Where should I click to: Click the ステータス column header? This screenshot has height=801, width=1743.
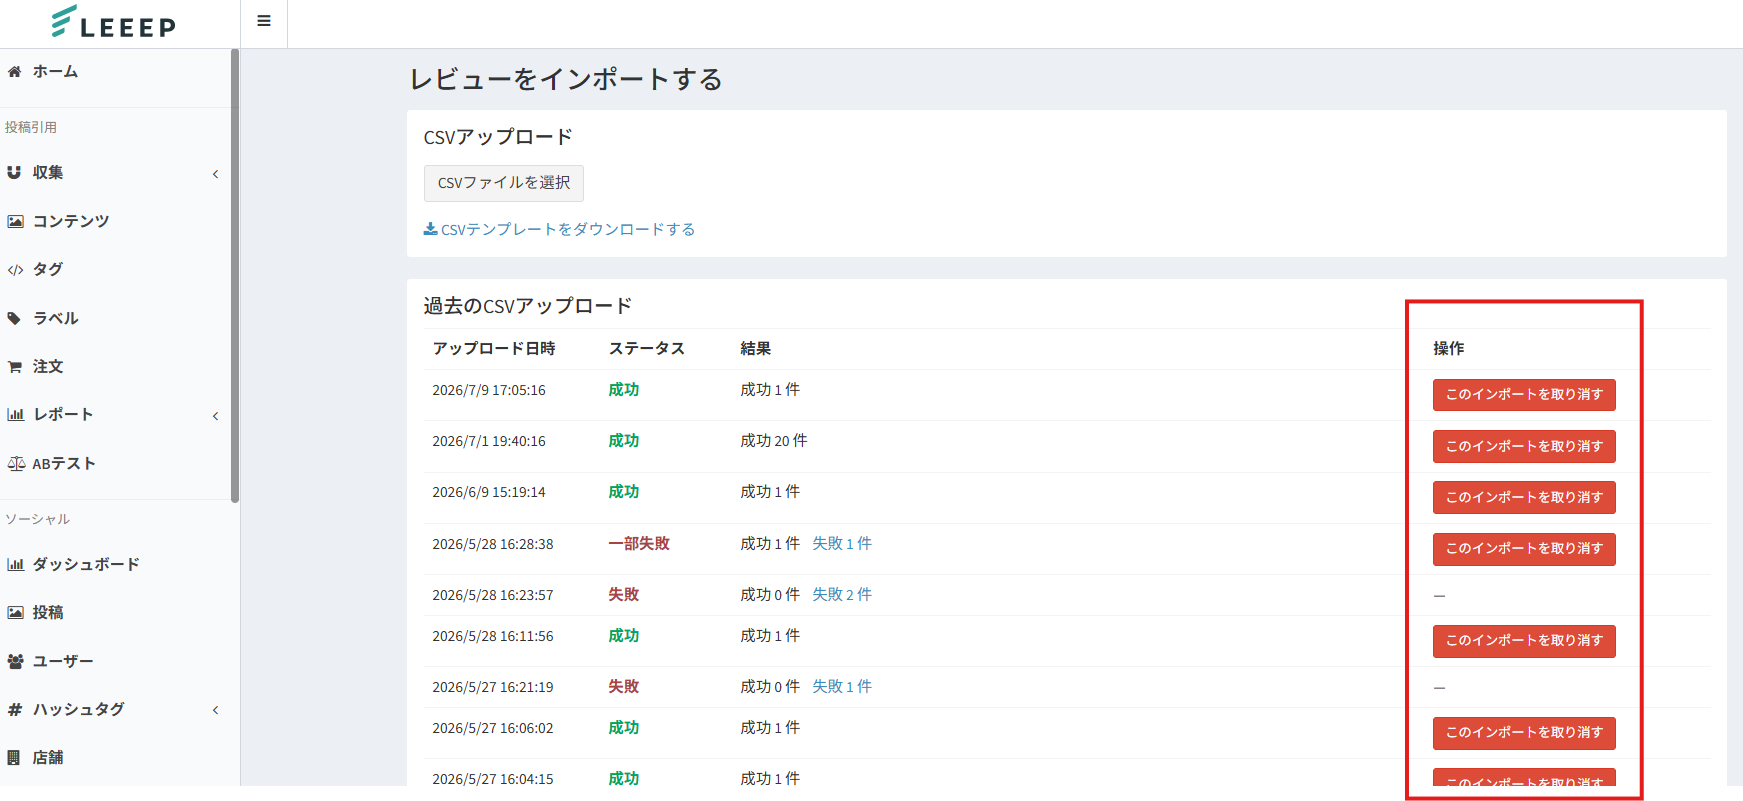pos(647,348)
